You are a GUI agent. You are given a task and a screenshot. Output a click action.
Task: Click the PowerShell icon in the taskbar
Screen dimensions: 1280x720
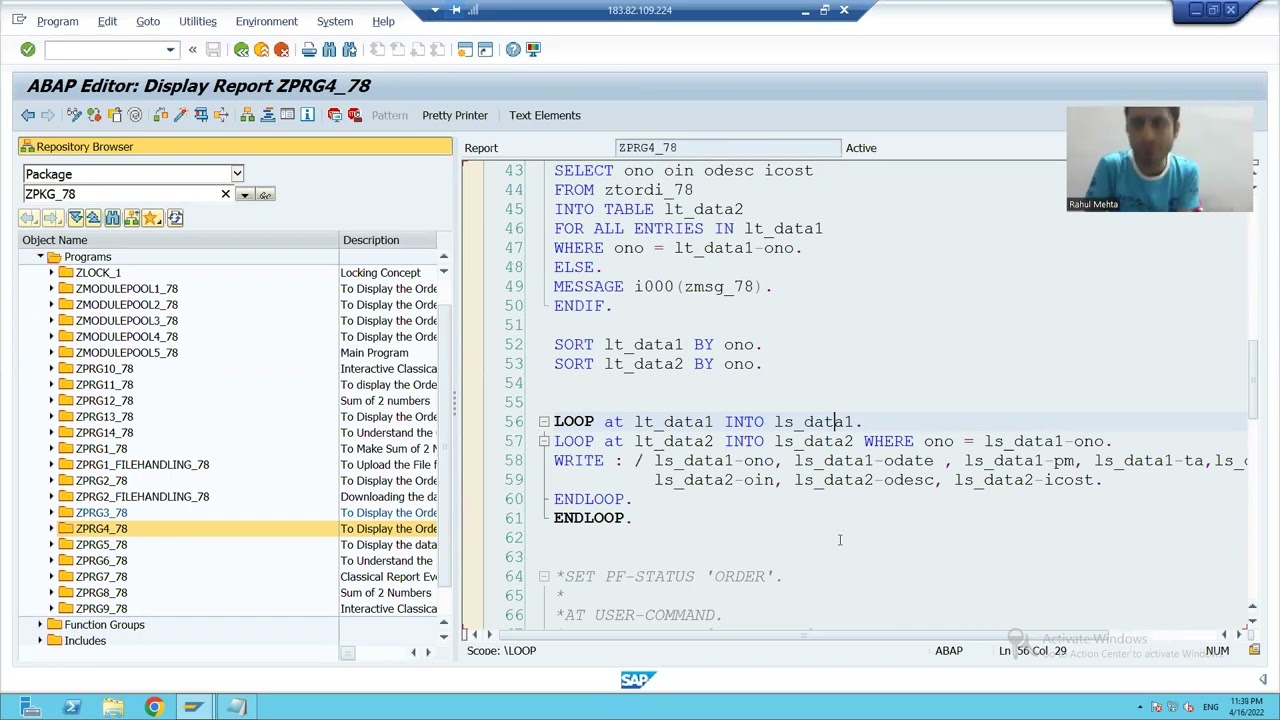point(72,707)
